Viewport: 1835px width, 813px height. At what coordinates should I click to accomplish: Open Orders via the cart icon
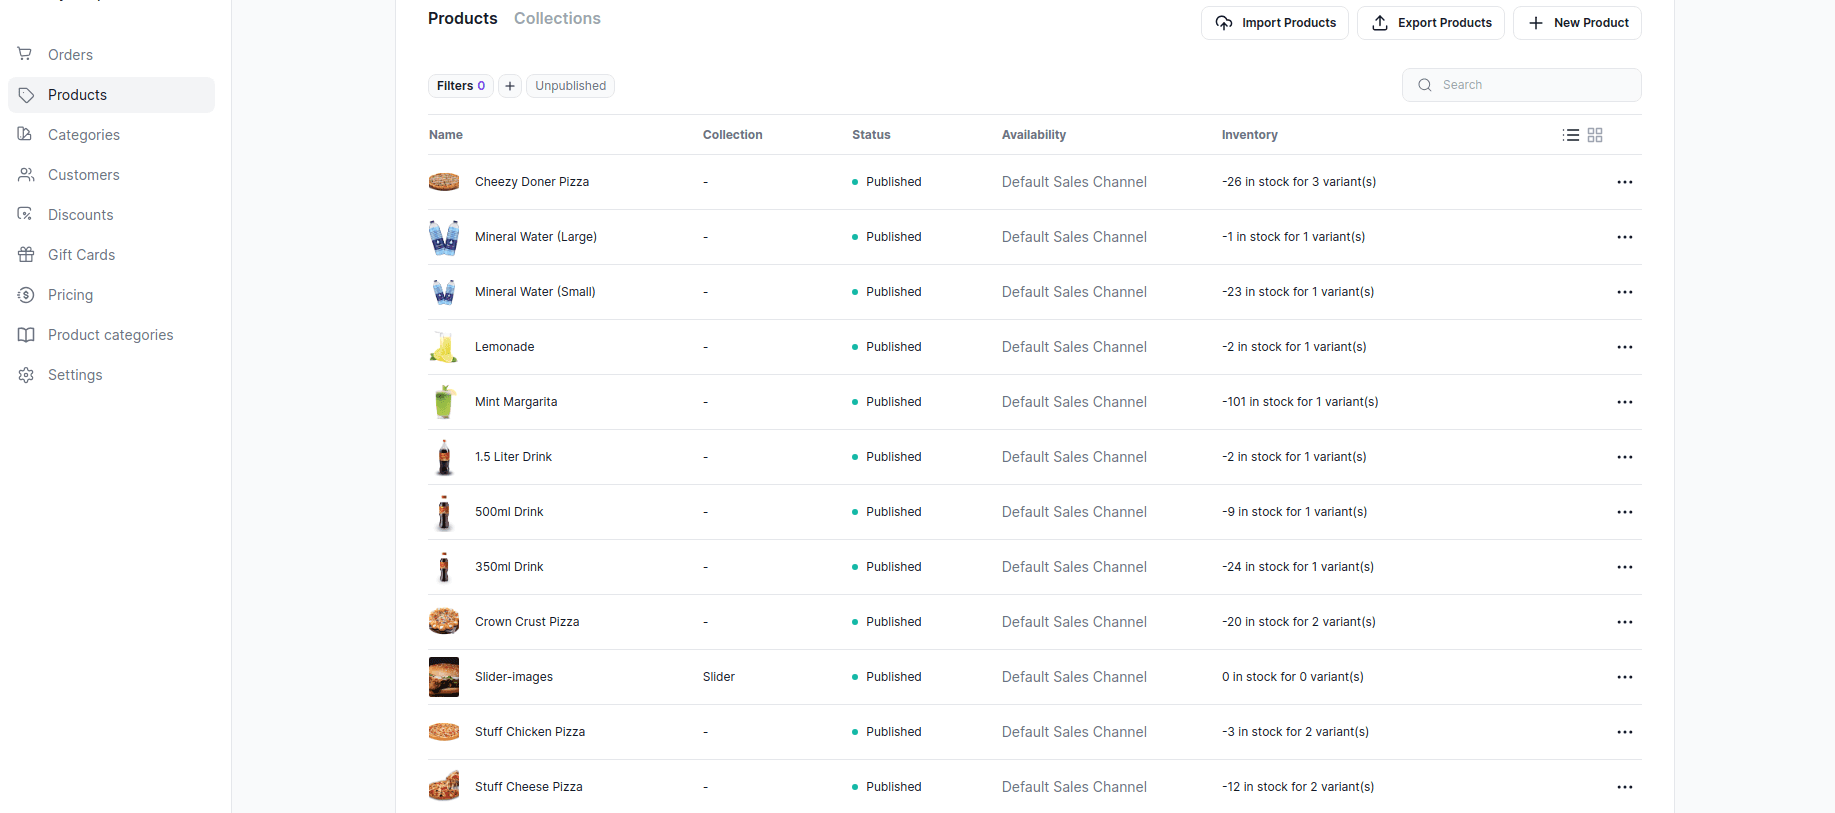point(26,54)
